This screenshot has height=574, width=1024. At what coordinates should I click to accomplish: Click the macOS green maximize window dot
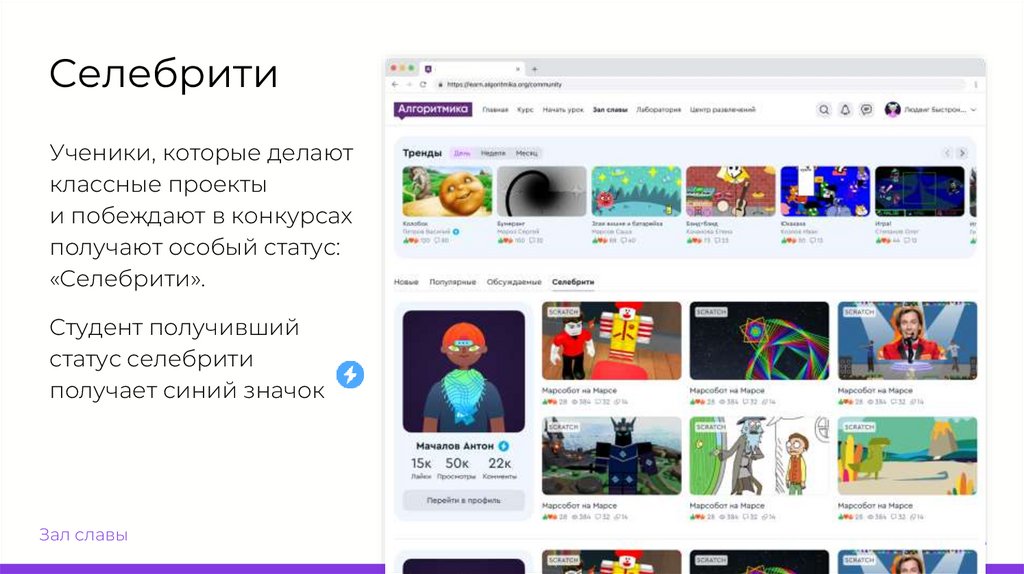(x=412, y=68)
